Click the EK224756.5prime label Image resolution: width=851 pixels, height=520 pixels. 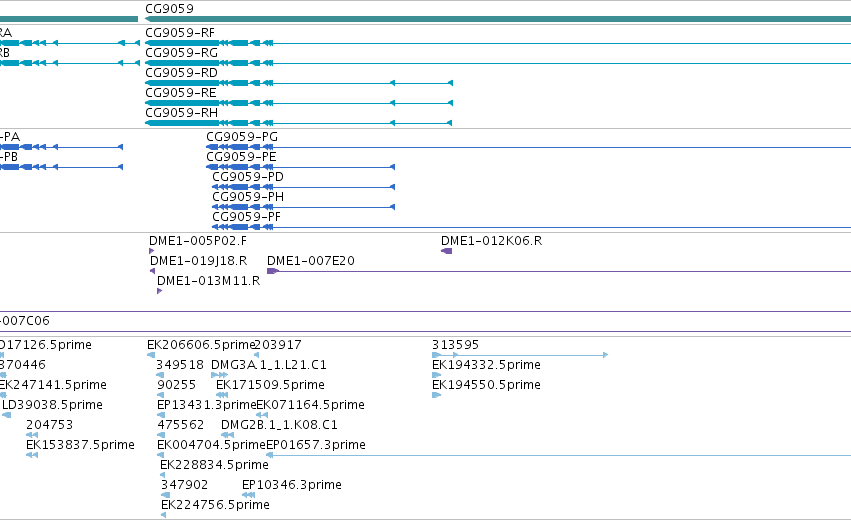(215, 505)
